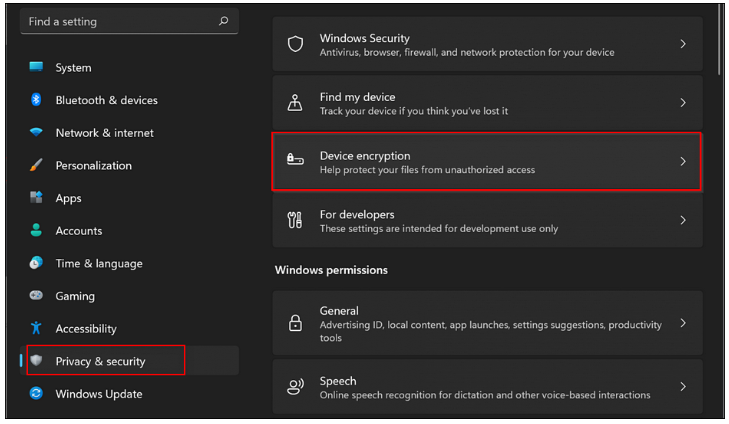Open the Speech chevron arrow
Viewport: 729px width, 424px height.
[x=683, y=386]
